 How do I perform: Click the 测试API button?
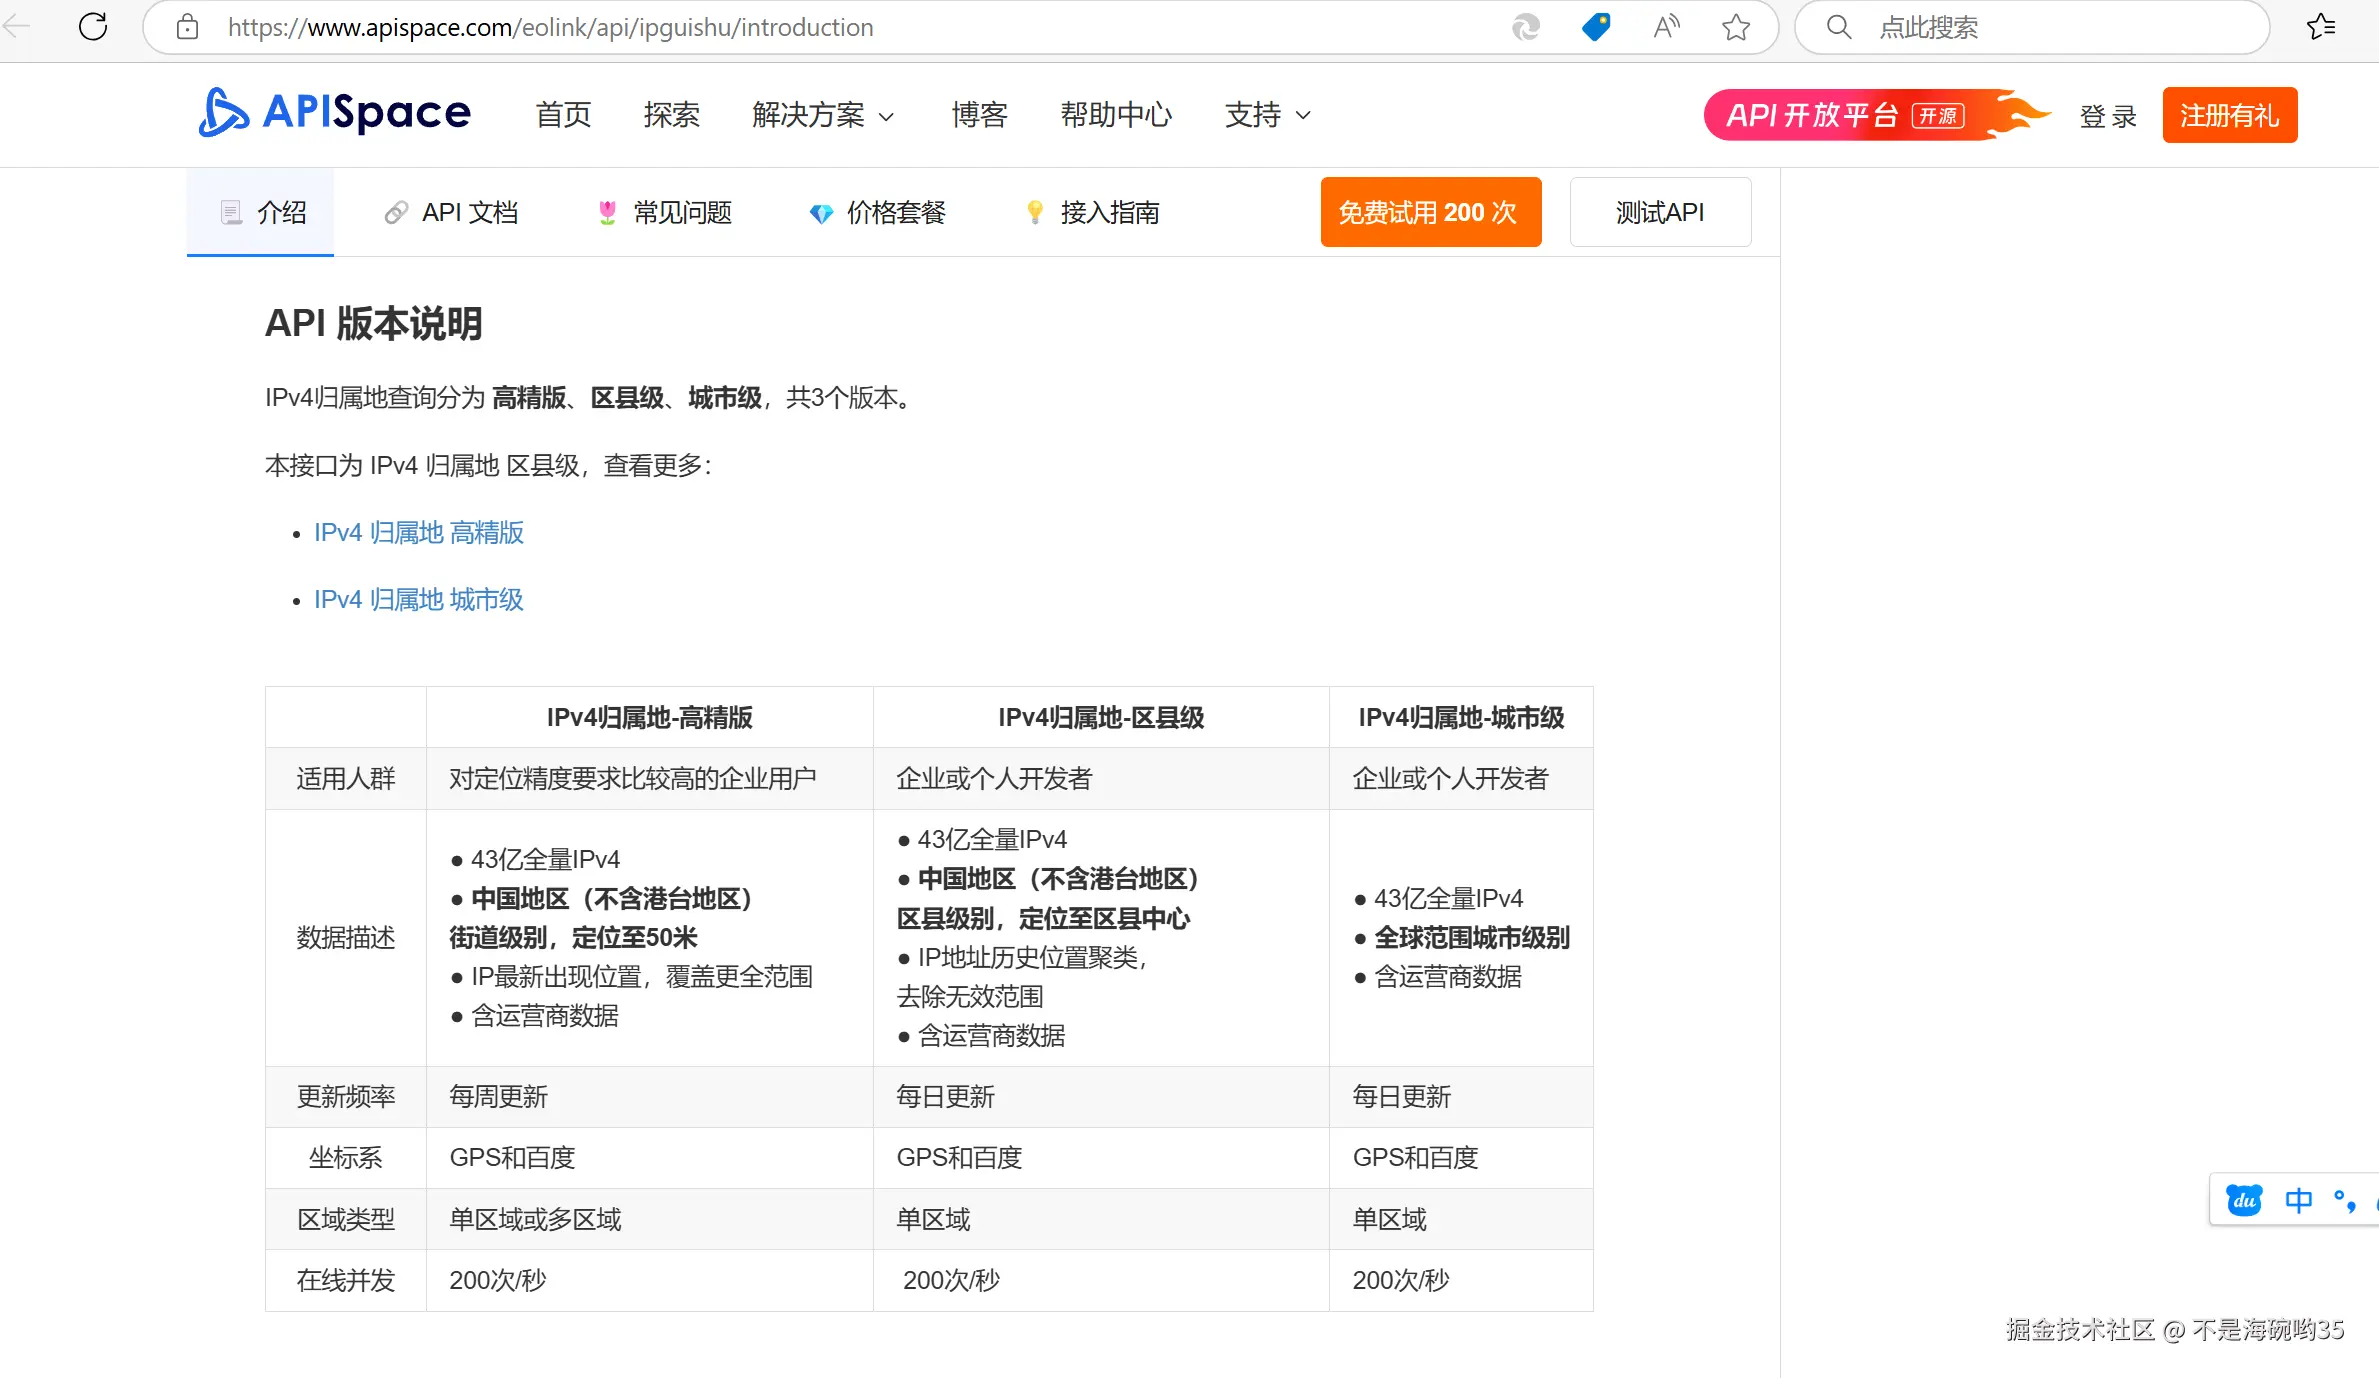point(1660,212)
